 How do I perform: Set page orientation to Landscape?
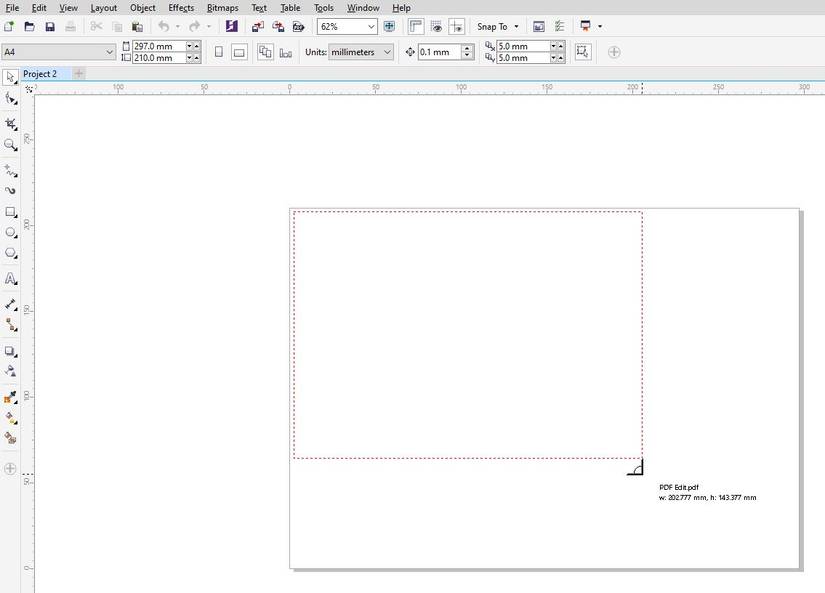point(239,52)
